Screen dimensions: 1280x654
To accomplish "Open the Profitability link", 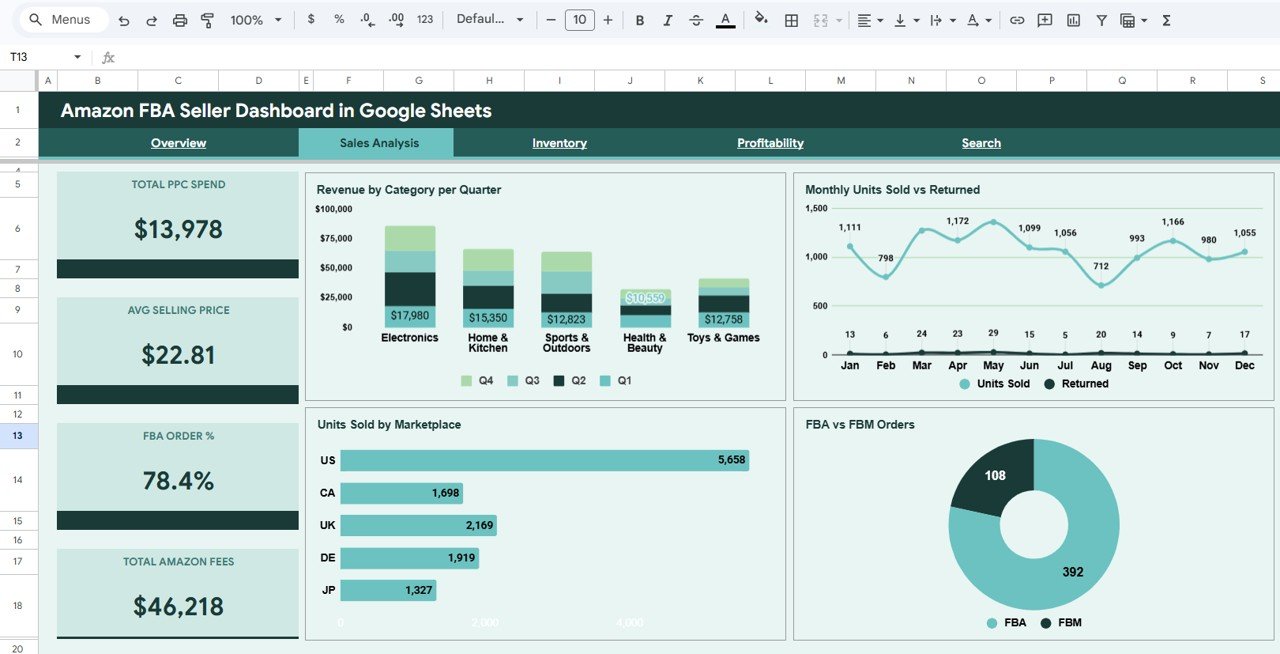I will tap(770, 143).
